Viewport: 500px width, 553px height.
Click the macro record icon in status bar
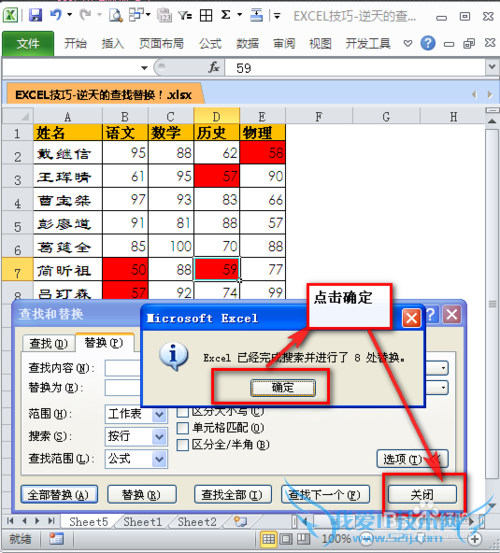coord(56,539)
